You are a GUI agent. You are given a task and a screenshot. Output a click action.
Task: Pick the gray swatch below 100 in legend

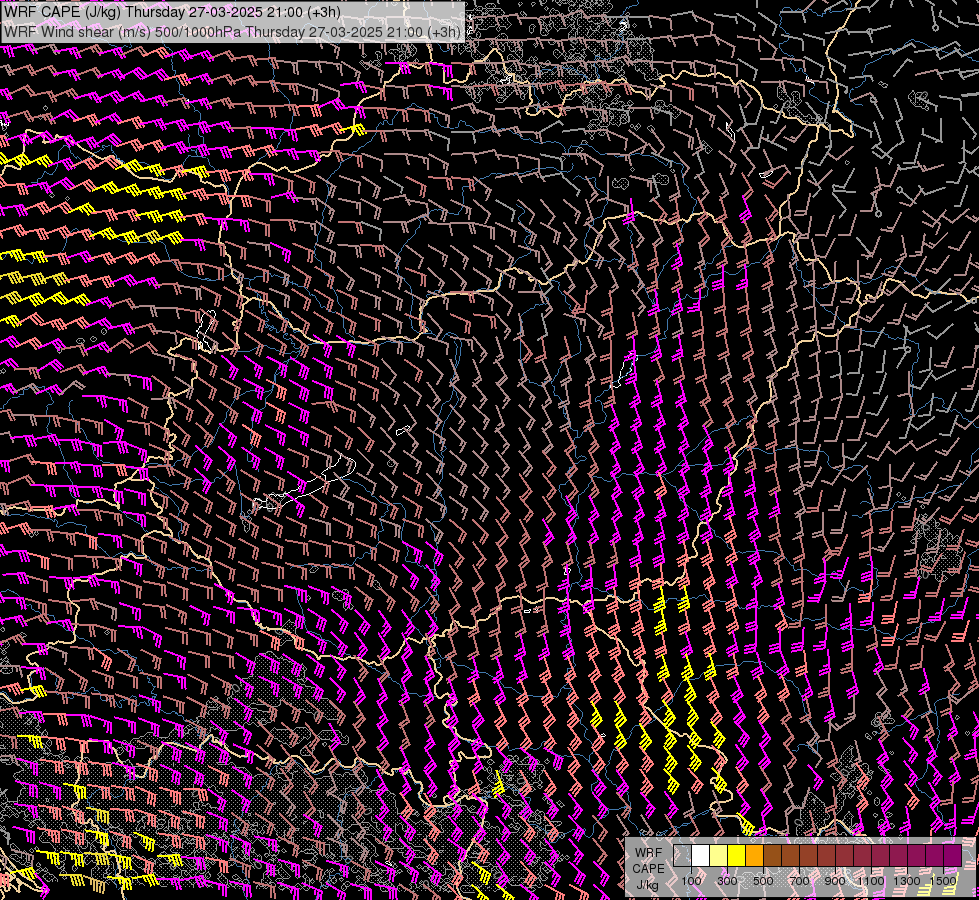(682, 856)
